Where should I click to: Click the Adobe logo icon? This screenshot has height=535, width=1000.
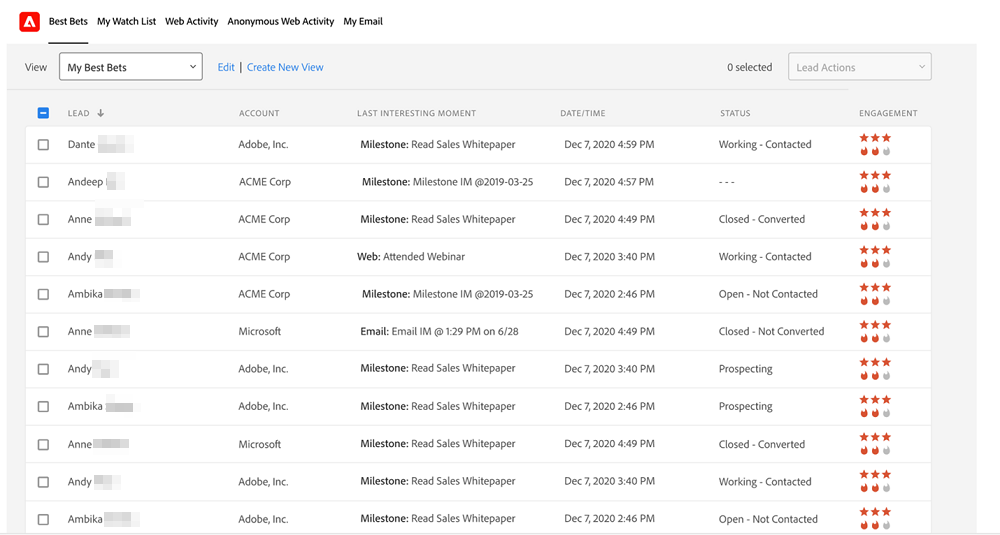pos(30,21)
